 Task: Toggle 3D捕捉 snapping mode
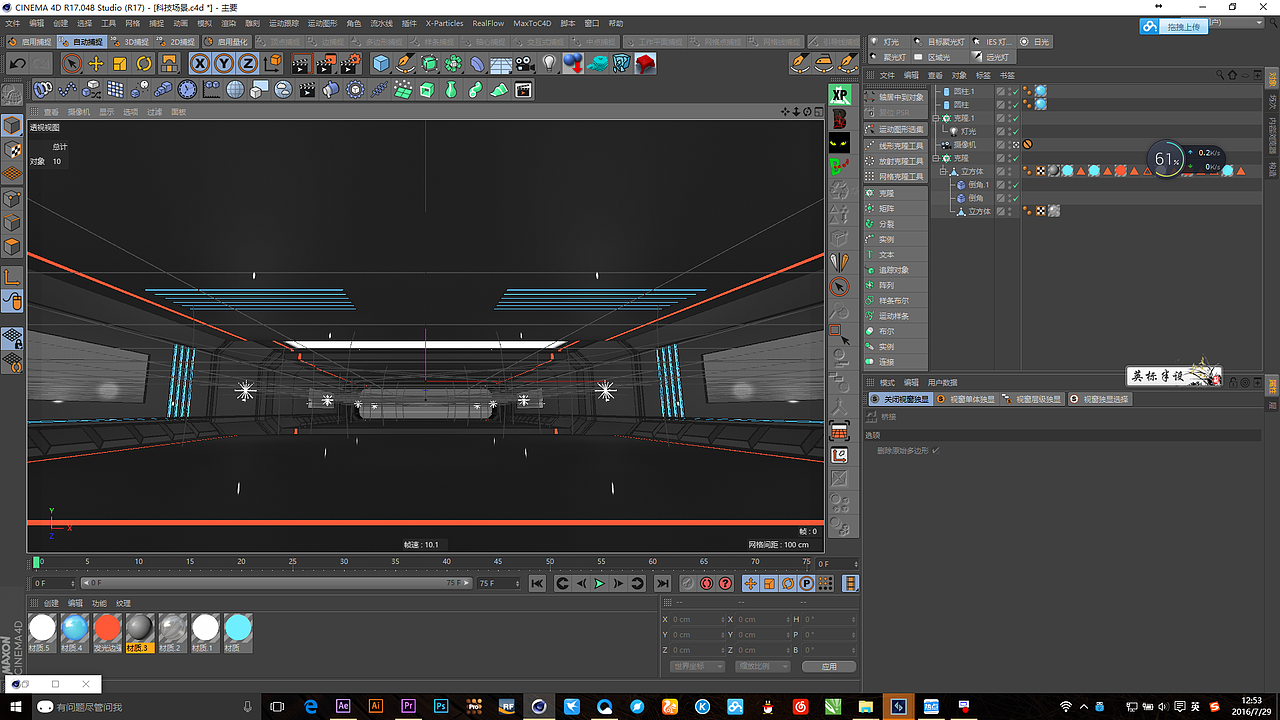point(130,42)
